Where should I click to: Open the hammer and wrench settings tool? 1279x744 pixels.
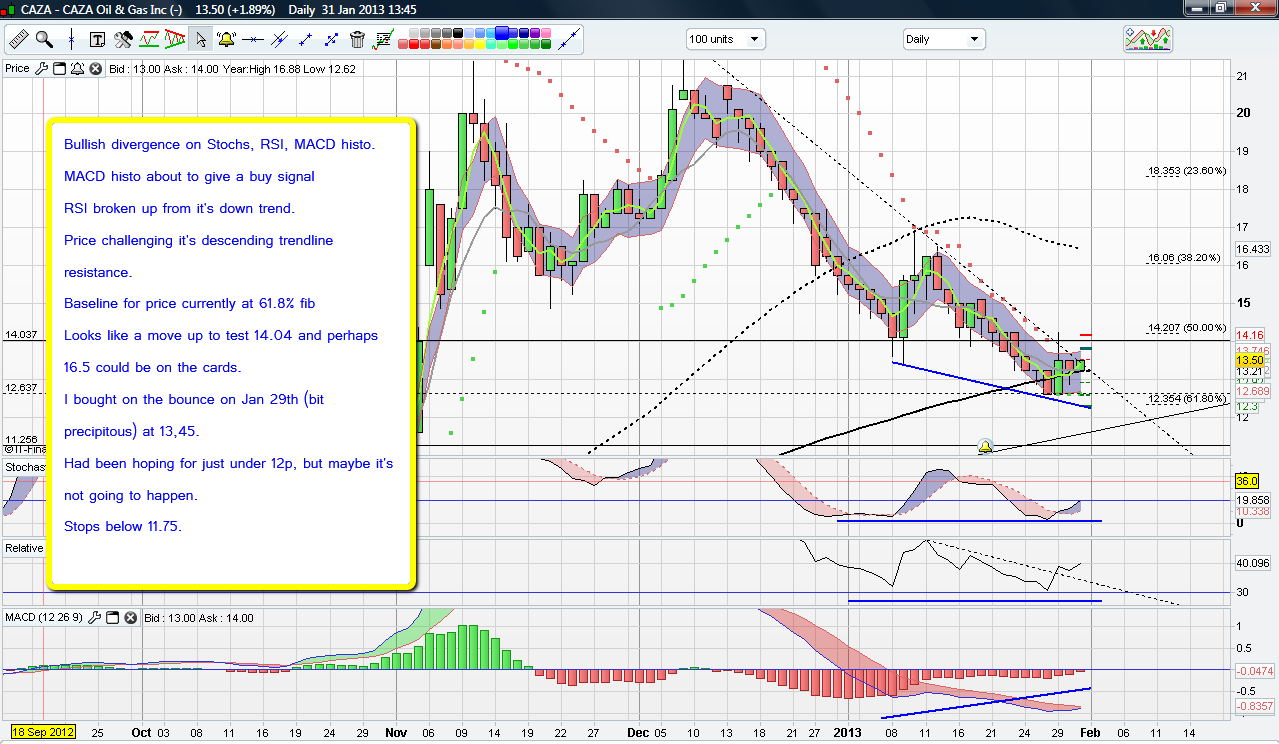124,40
